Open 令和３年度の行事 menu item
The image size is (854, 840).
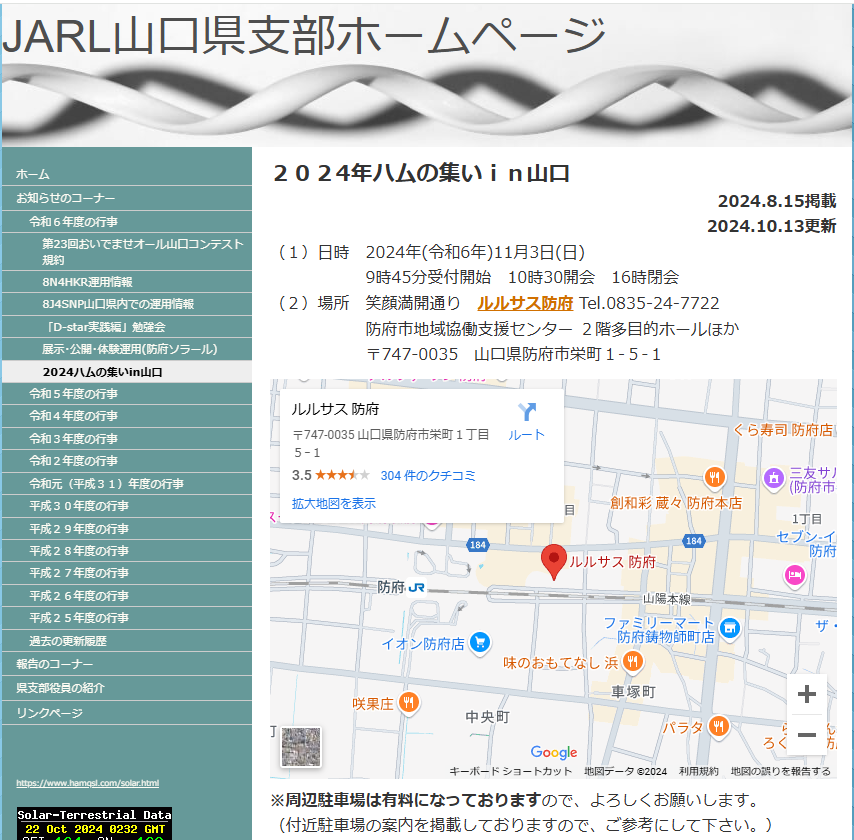click(x=126, y=439)
